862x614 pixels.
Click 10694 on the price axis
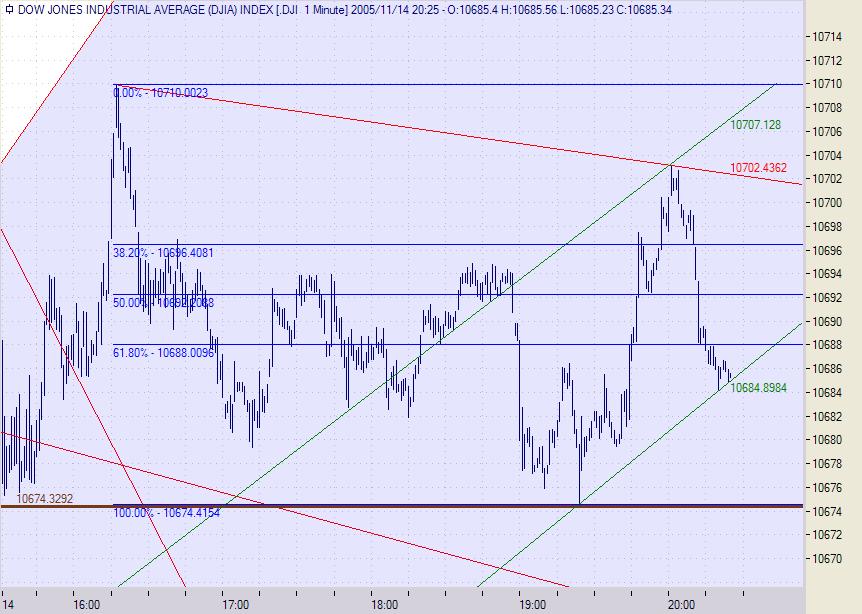coord(827,274)
